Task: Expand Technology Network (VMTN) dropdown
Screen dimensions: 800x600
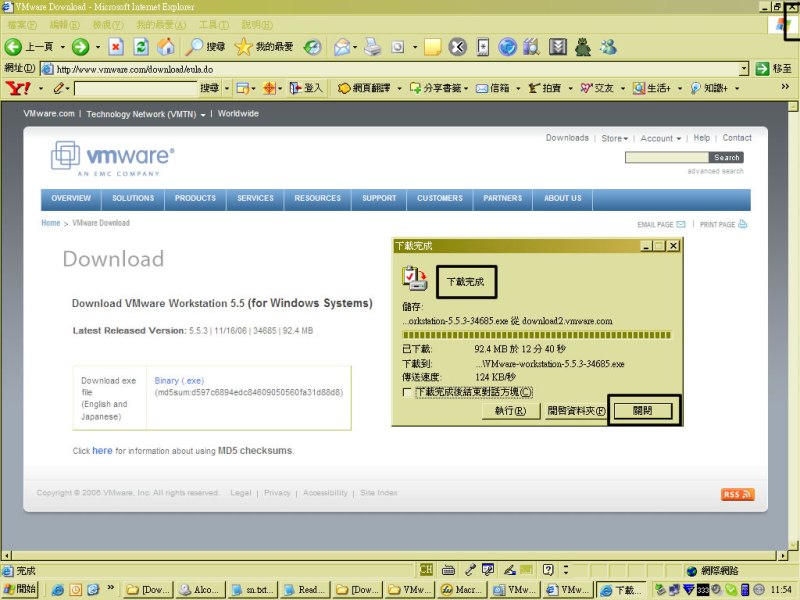Action: [203, 115]
